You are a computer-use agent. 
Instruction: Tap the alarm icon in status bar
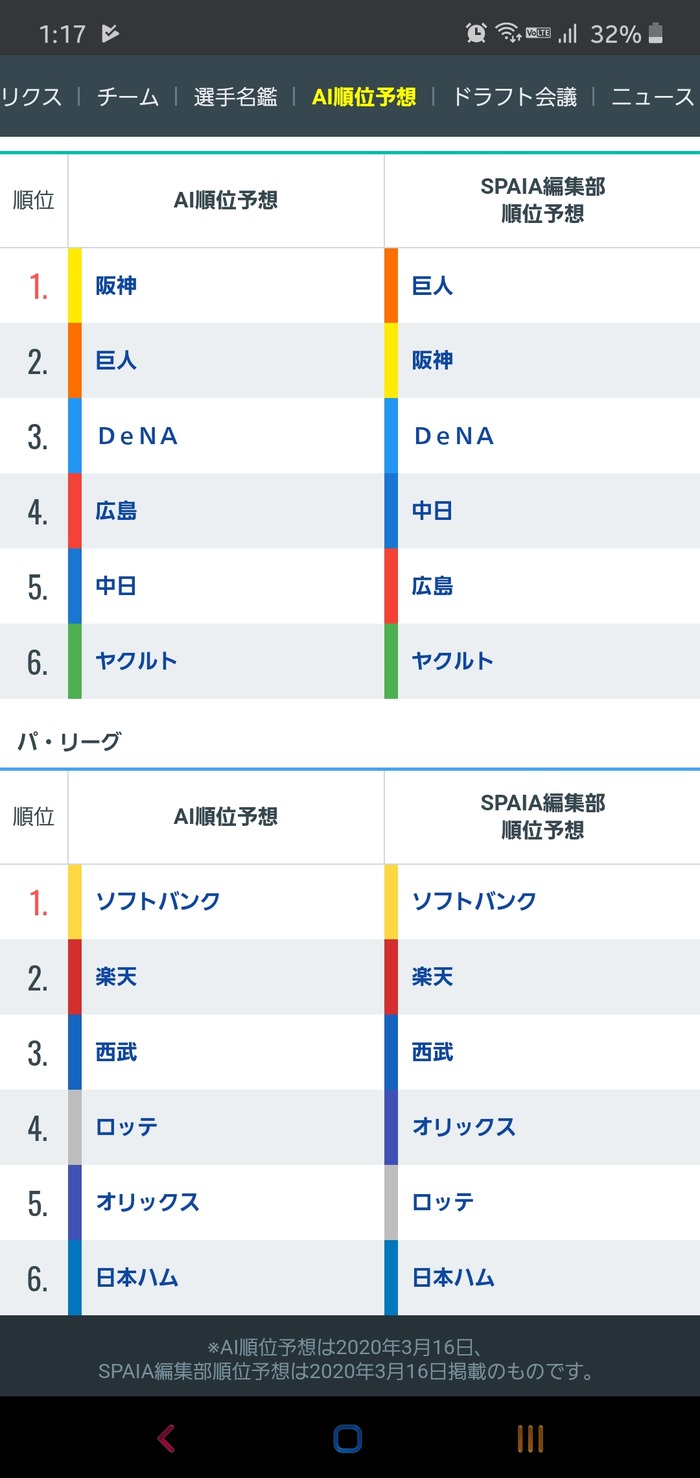pyautogui.click(x=476, y=33)
